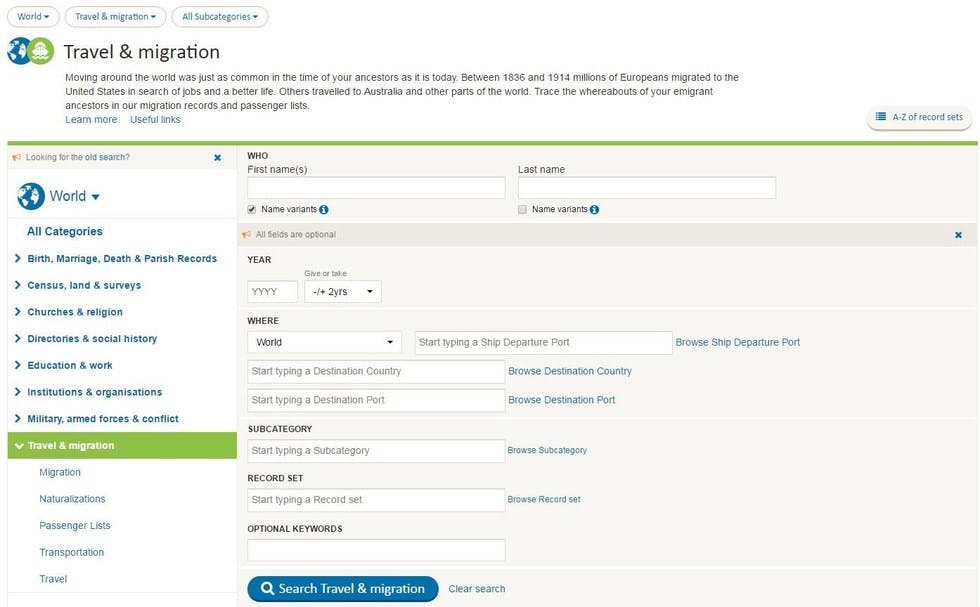Click the flag icon beside Looking for the old search
Screen dimensions: 980x607
pos(14,157)
